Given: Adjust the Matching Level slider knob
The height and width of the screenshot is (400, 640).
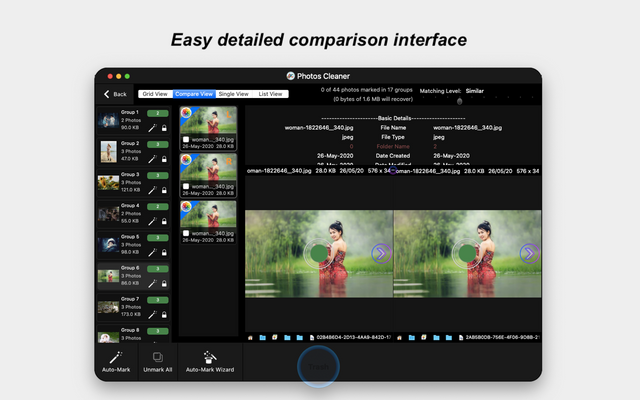Looking at the screenshot, I should [460, 101].
